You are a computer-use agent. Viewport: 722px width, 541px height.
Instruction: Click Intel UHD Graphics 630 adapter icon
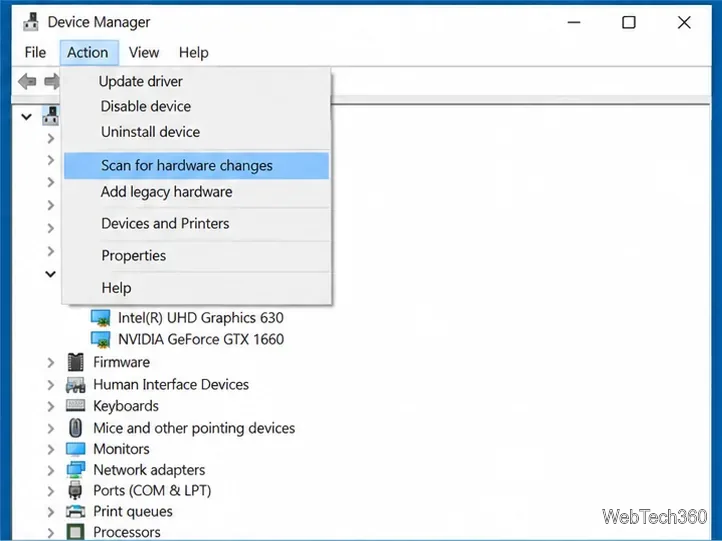(x=100, y=318)
